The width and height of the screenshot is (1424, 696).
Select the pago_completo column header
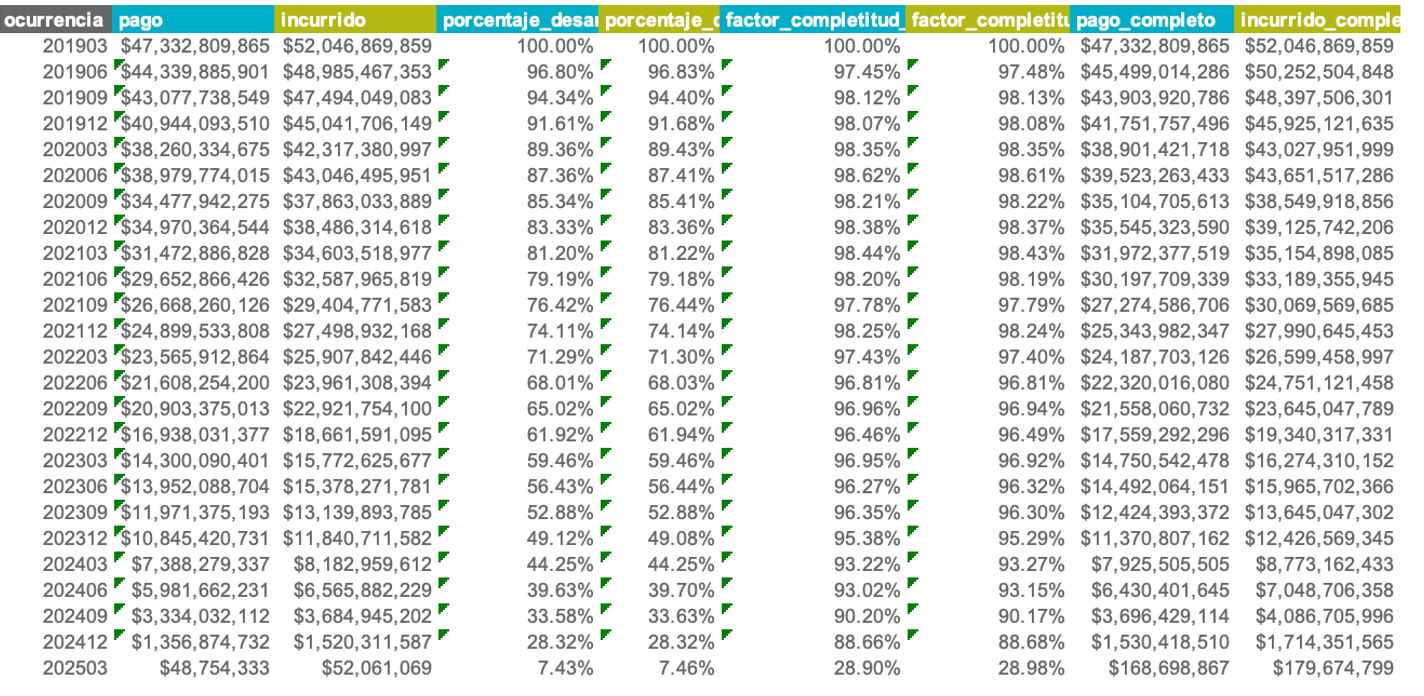1151,20
